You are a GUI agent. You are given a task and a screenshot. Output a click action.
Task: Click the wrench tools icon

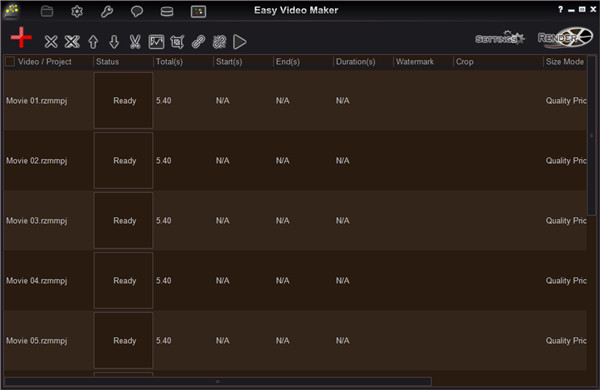pyautogui.click(x=107, y=11)
